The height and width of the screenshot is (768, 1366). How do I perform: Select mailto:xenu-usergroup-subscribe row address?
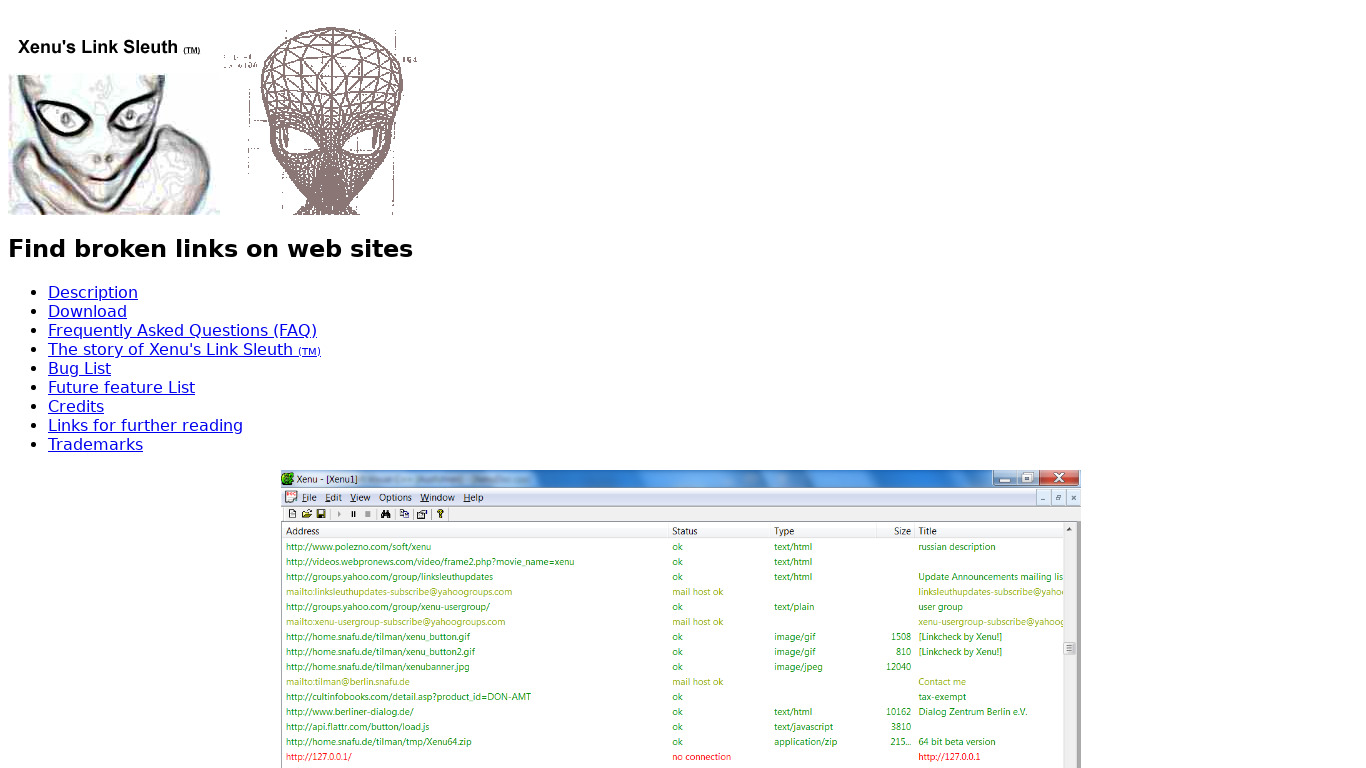point(395,622)
